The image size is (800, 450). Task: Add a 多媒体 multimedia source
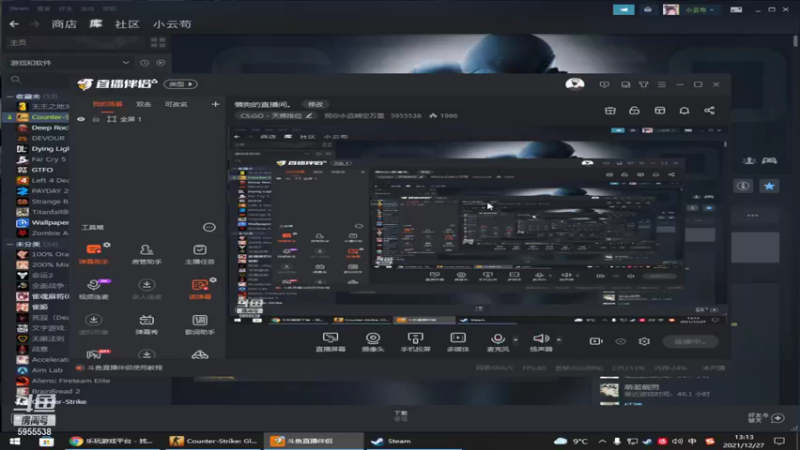tap(458, 342)
